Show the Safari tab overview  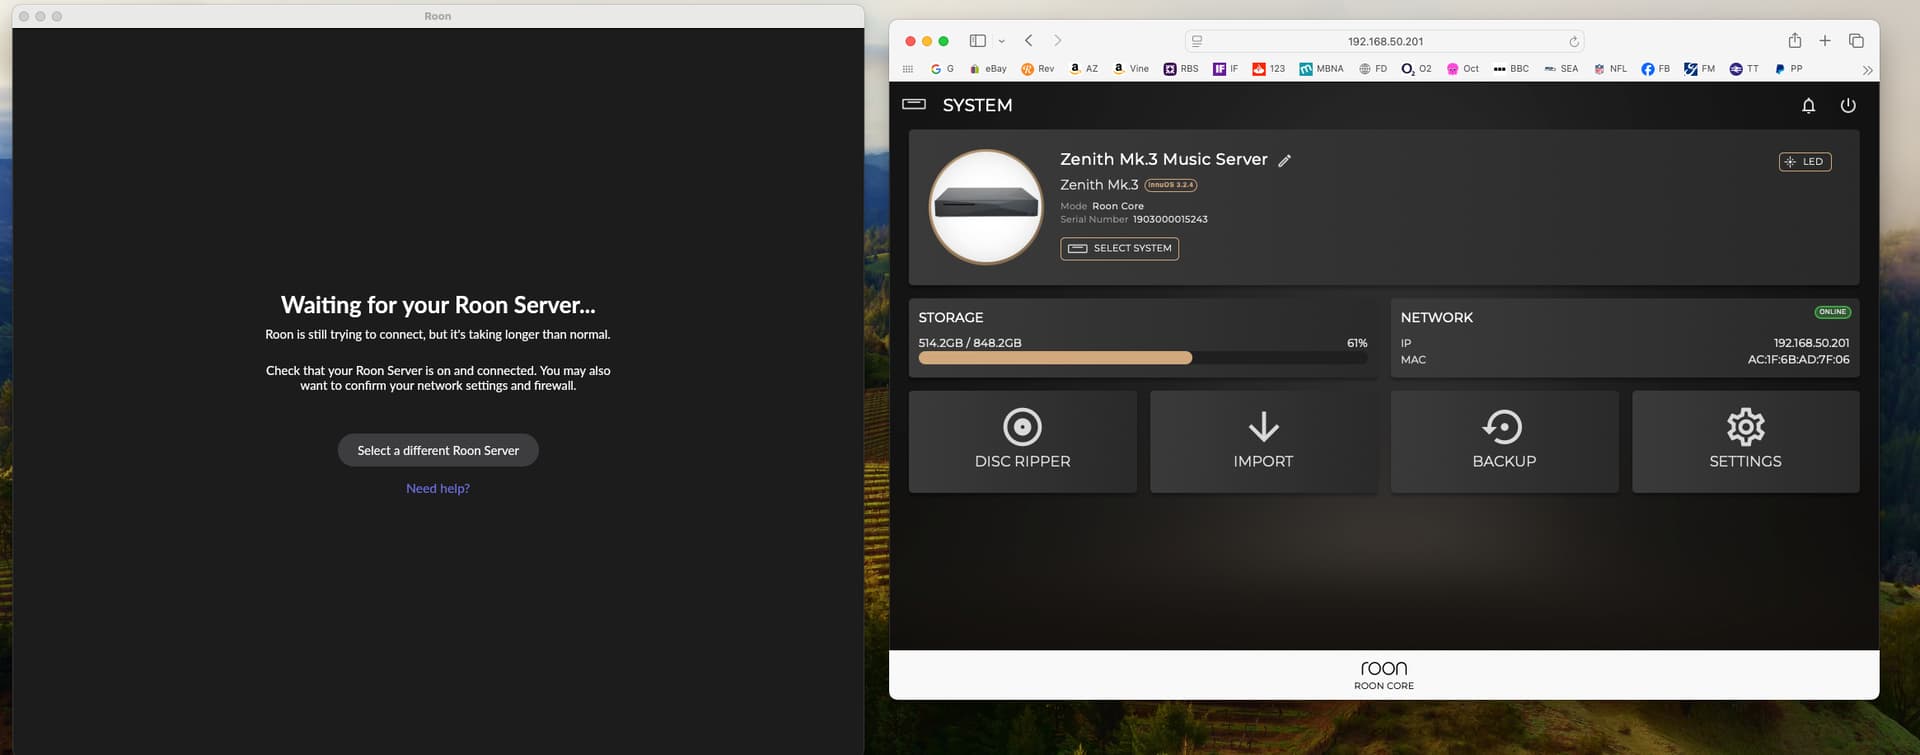[x=1856, y=40]
